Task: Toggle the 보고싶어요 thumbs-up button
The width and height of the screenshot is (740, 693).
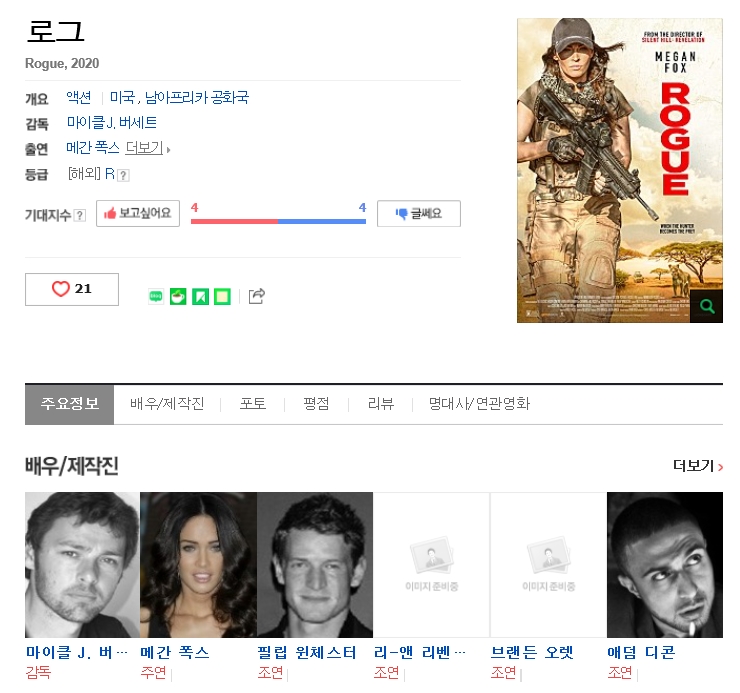Action: (138, 213)
